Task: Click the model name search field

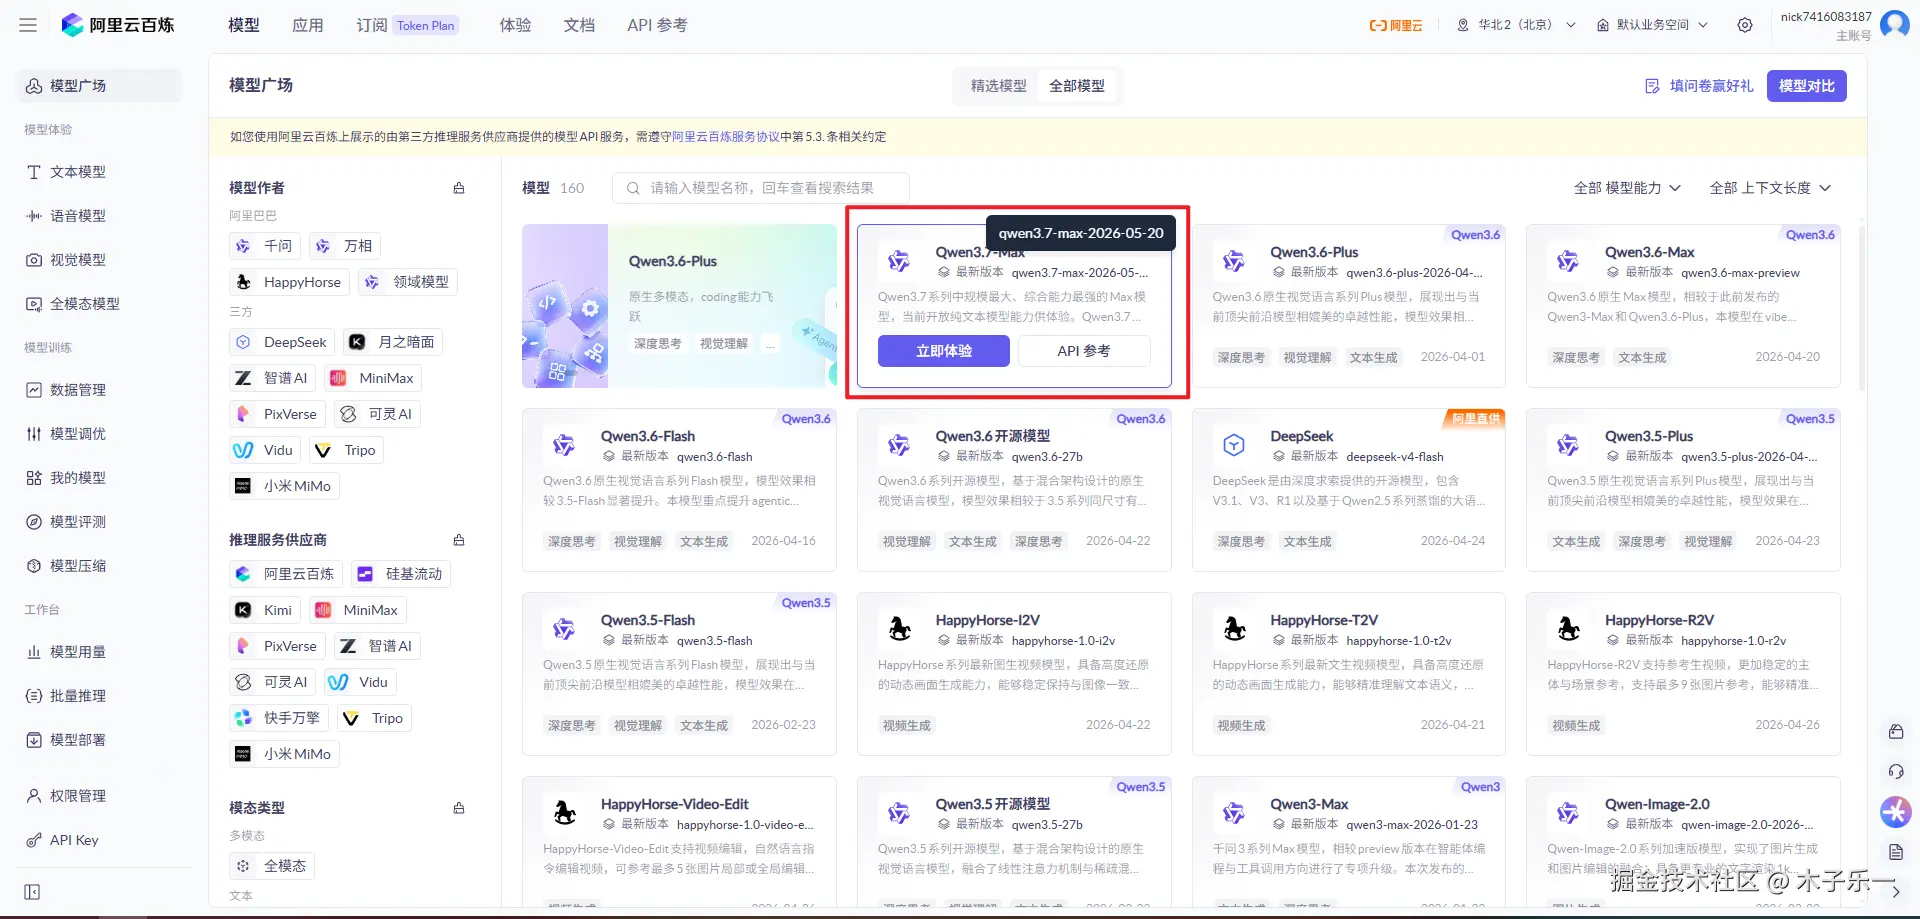Action: coord(761,188)
